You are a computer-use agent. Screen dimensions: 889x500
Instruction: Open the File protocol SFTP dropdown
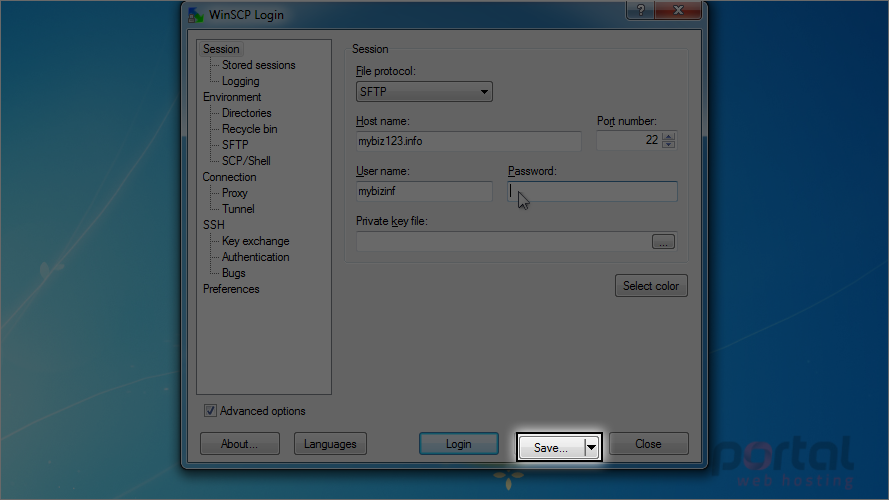point(424,91)
